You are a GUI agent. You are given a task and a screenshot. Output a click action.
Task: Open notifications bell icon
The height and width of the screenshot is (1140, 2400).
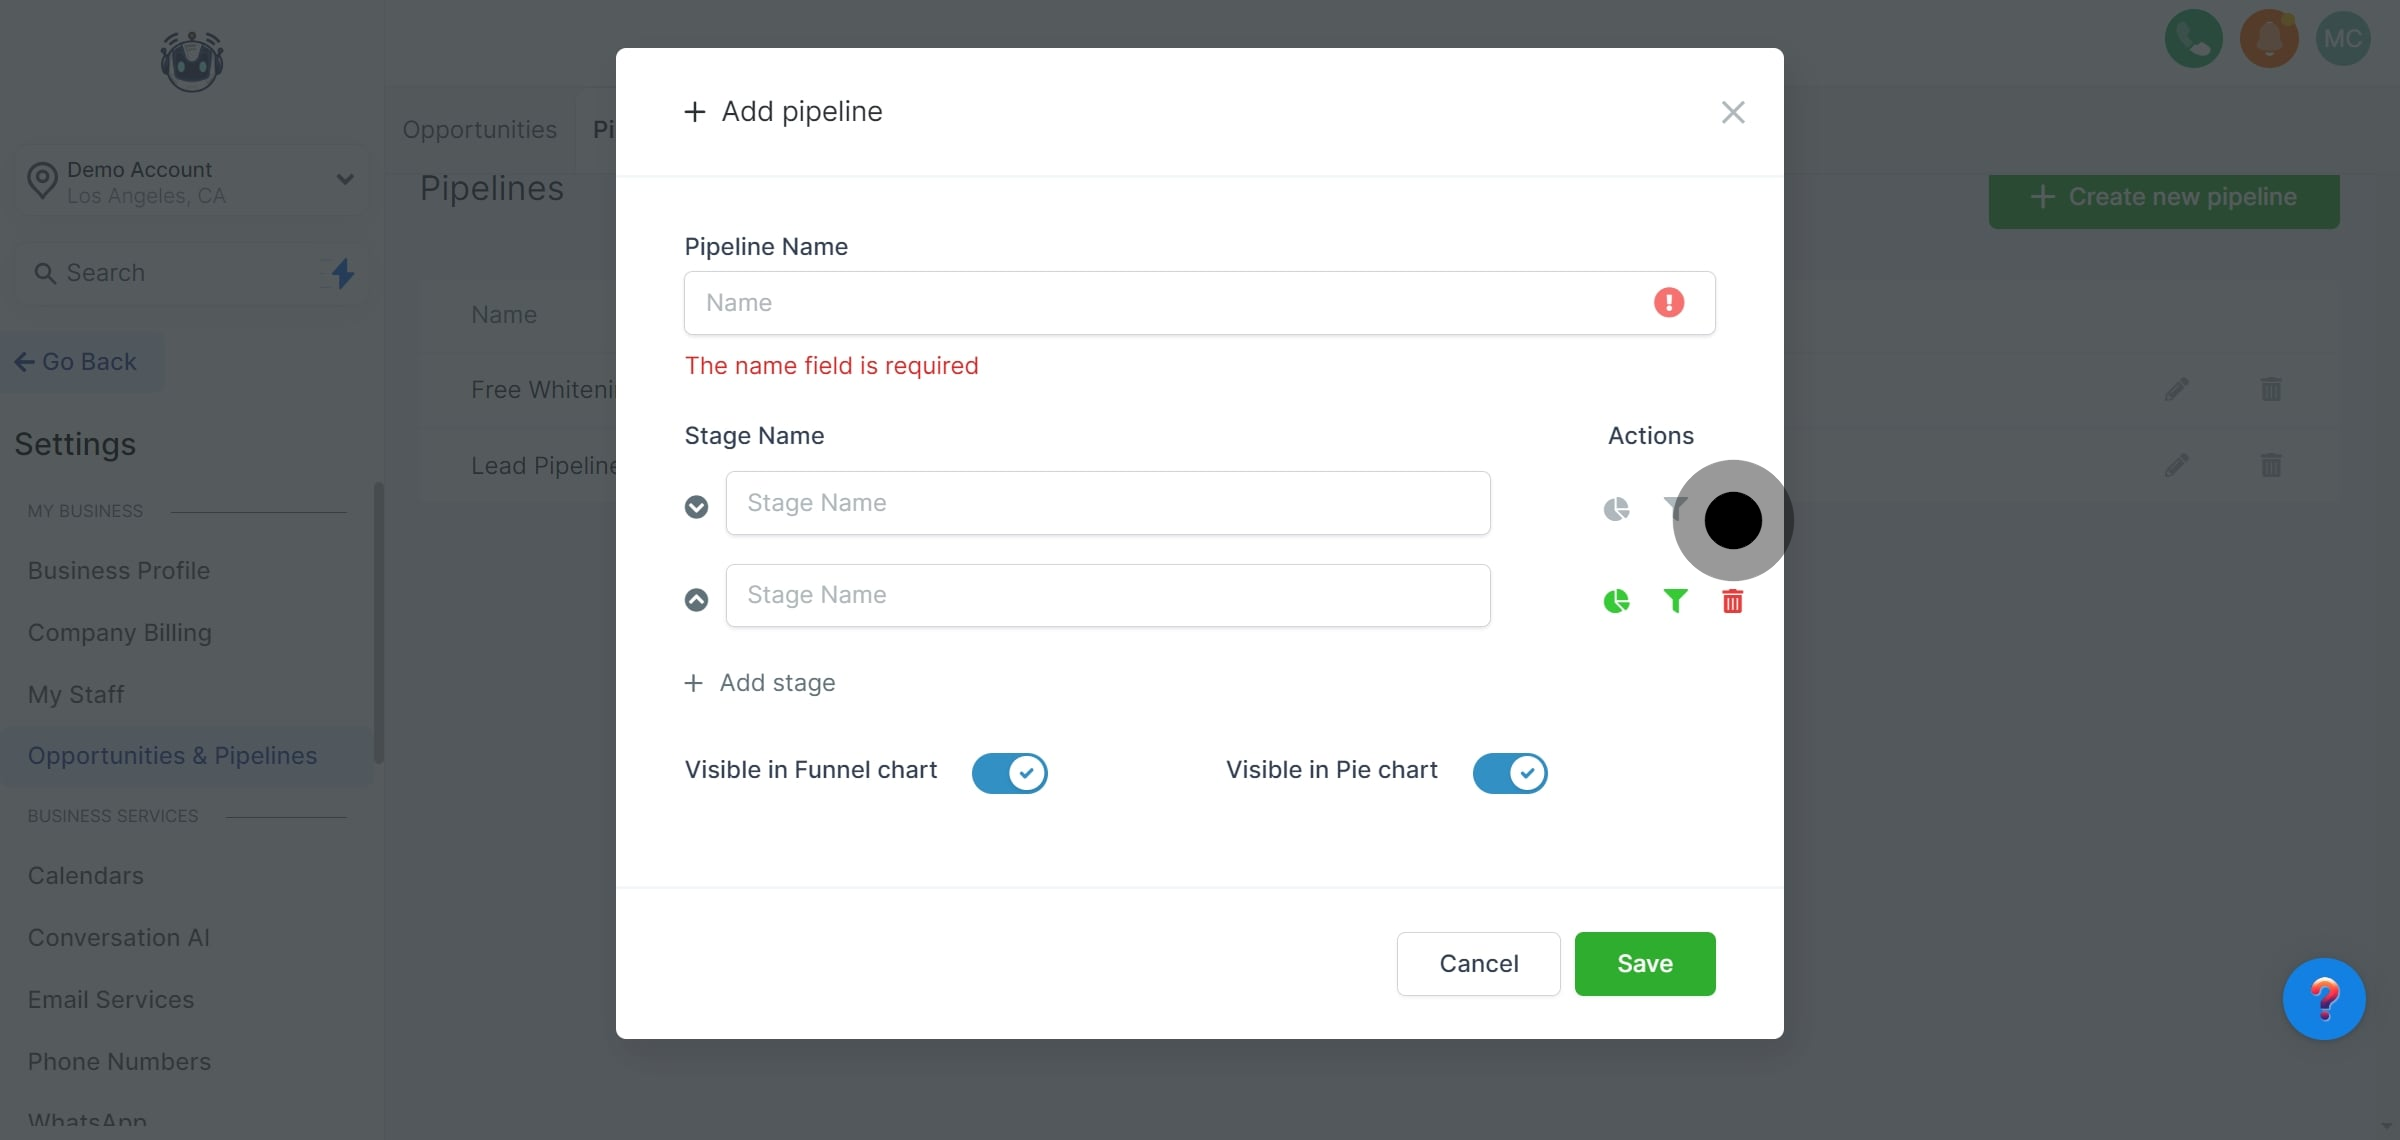(2269, 39)
